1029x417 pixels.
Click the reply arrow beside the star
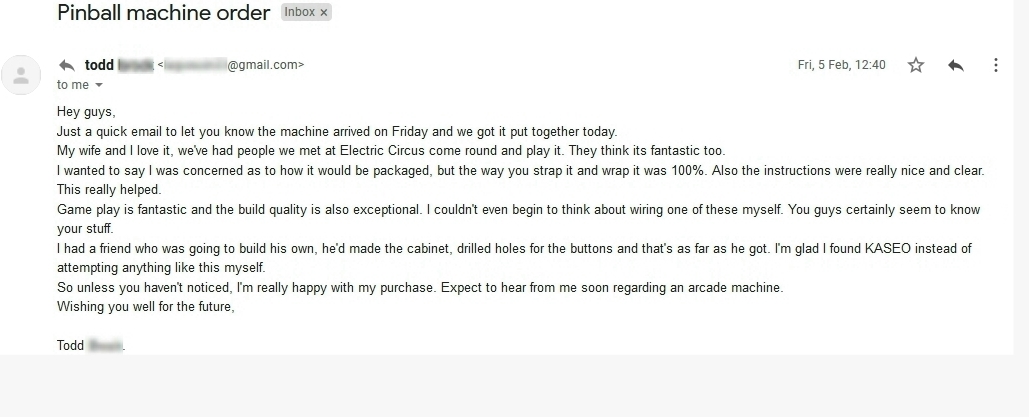[956, 65]
